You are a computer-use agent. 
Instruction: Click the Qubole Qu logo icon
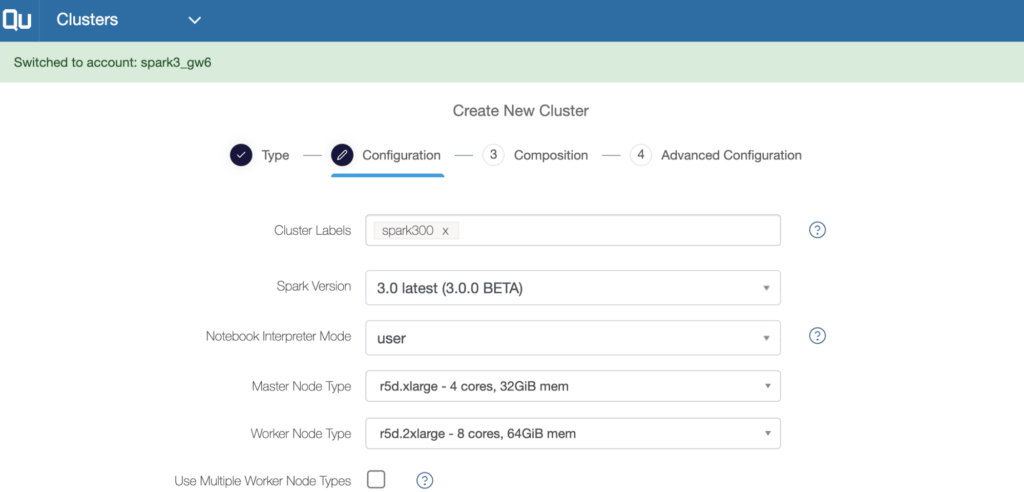16,20
